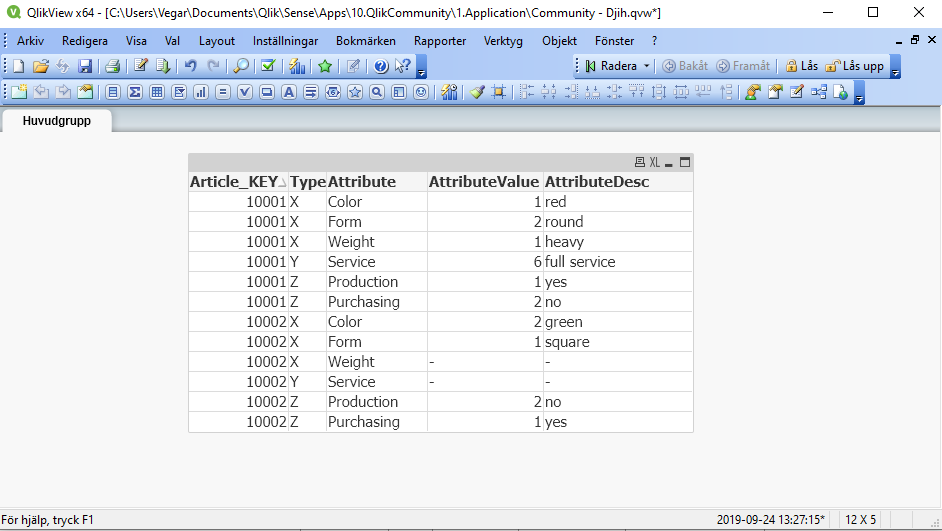The width and height of the screenshot is (942, 531).
Task: Expand navigation toolbar overflow options
Action: point(895,67)
